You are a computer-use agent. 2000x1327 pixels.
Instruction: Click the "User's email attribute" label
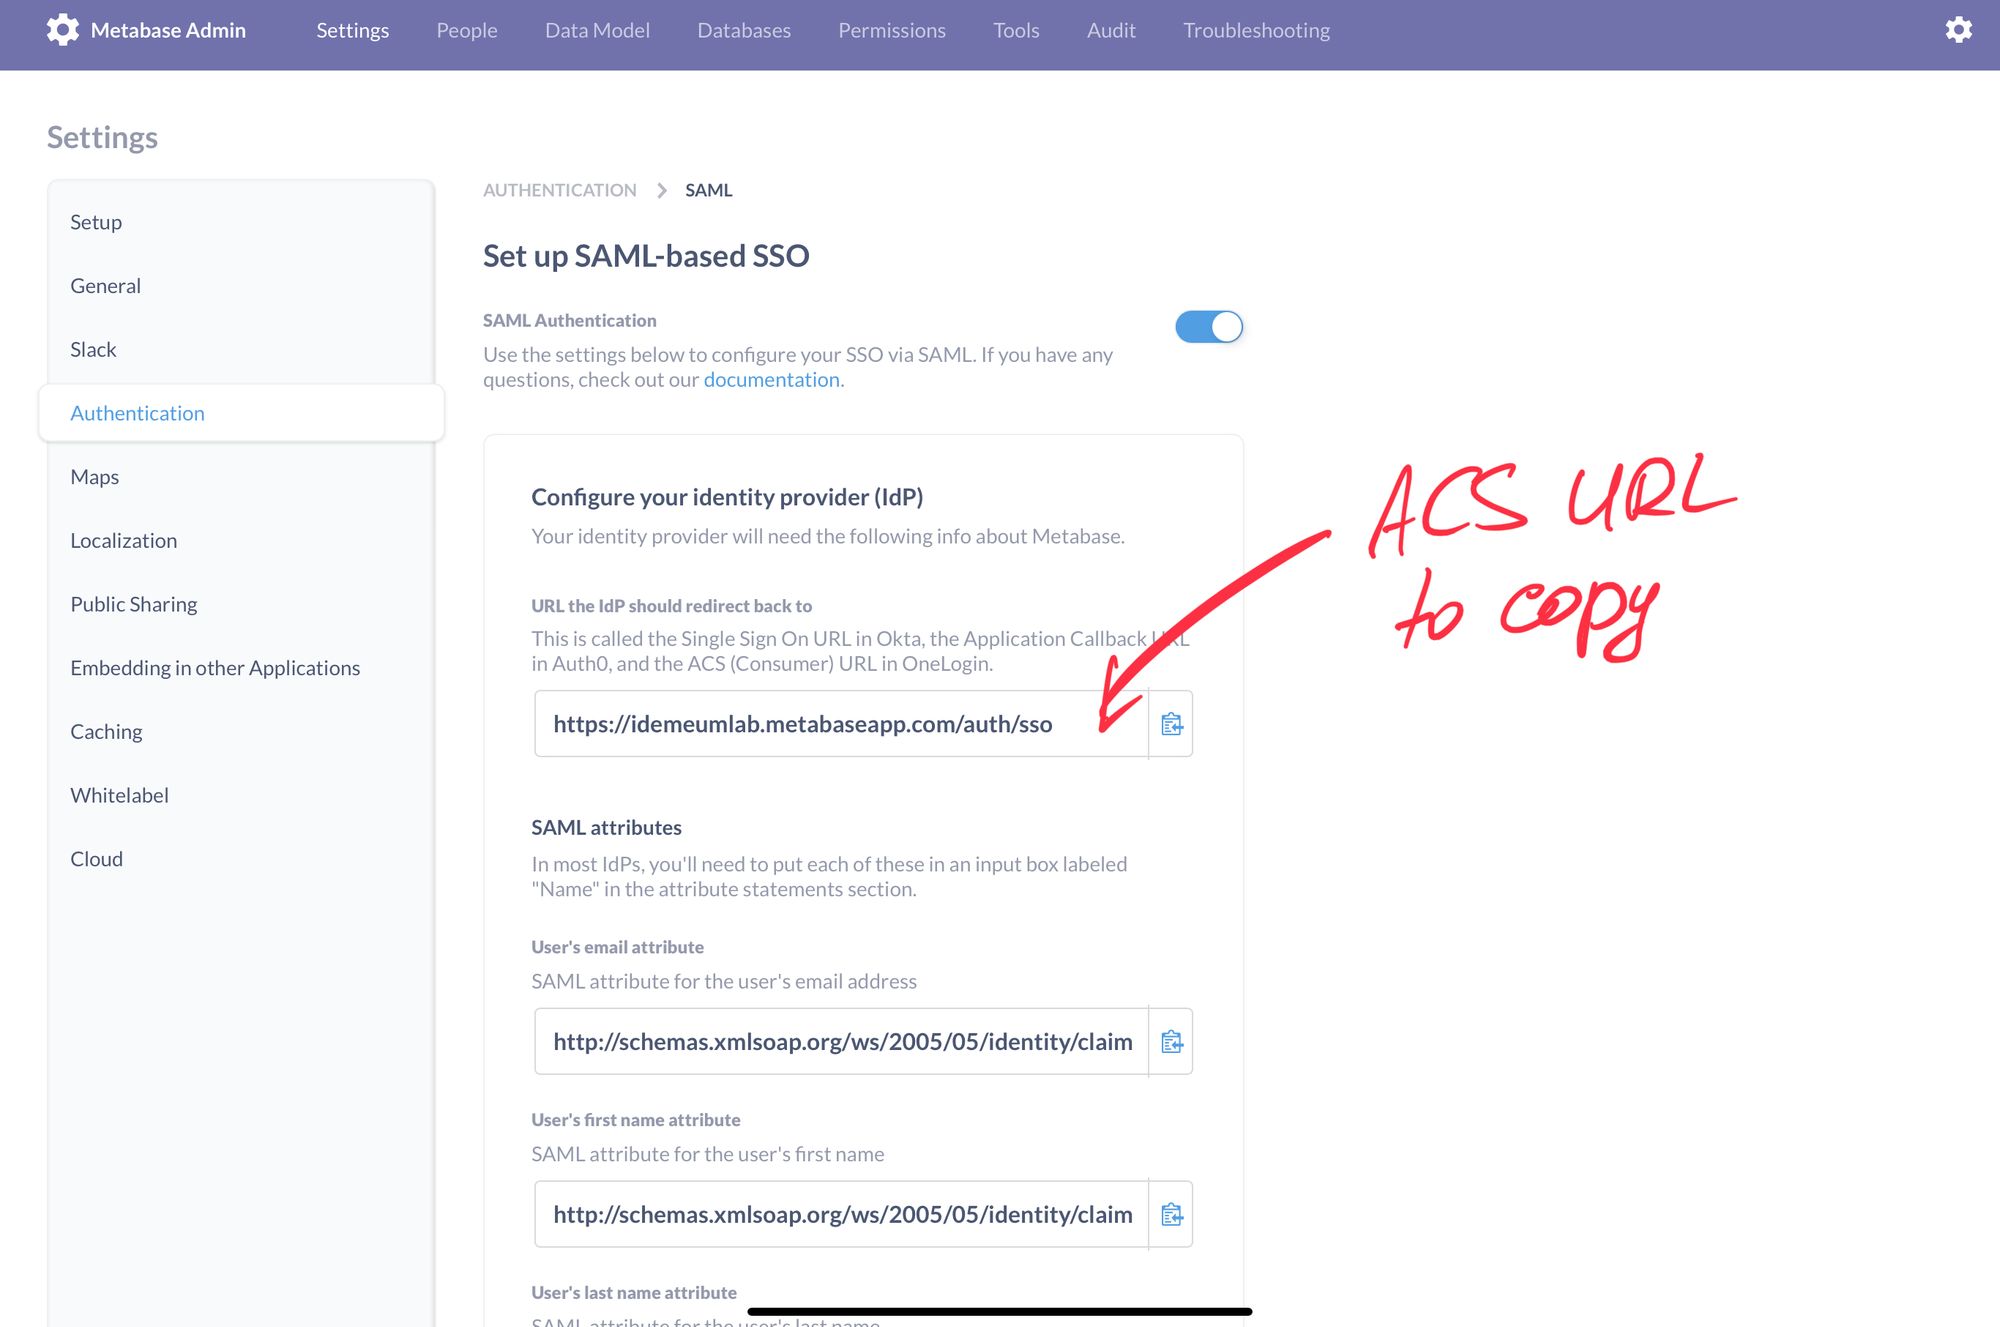[x=617, y=947]
